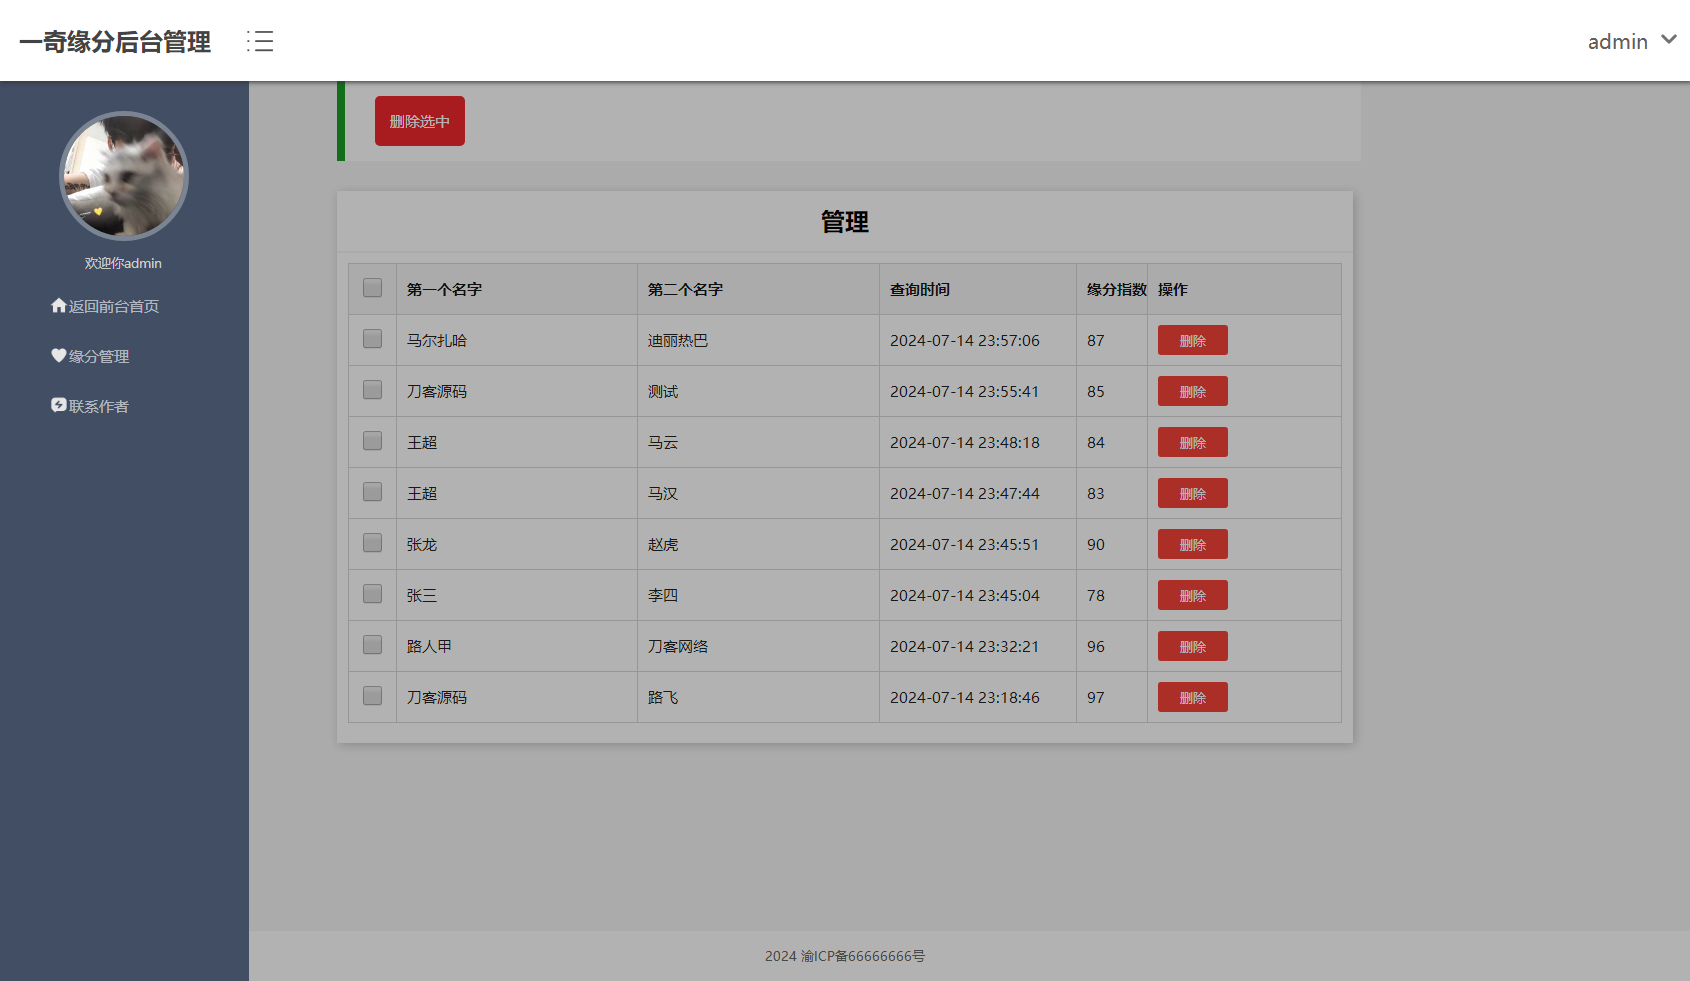Viewport: 1690px width, 981px height.
Task: Delete the row containing 测试
Action: coord(1192,390)
